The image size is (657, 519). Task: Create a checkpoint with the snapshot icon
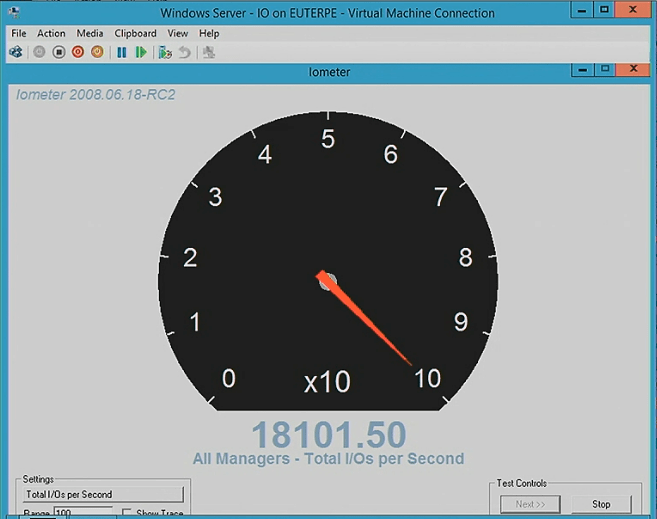[x=165, y=52]
